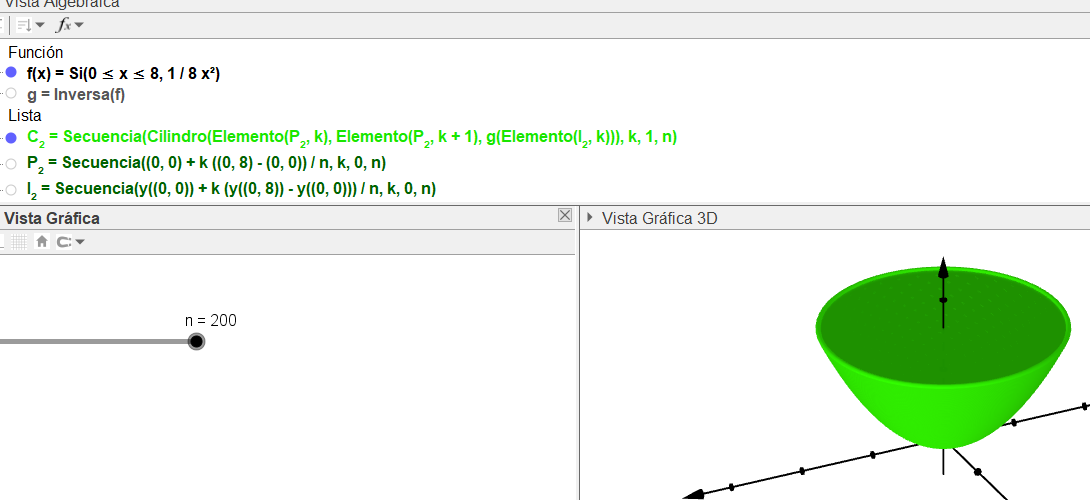
Task: Hide function f(x) using its visibility circle
Action: coord(11,73)
